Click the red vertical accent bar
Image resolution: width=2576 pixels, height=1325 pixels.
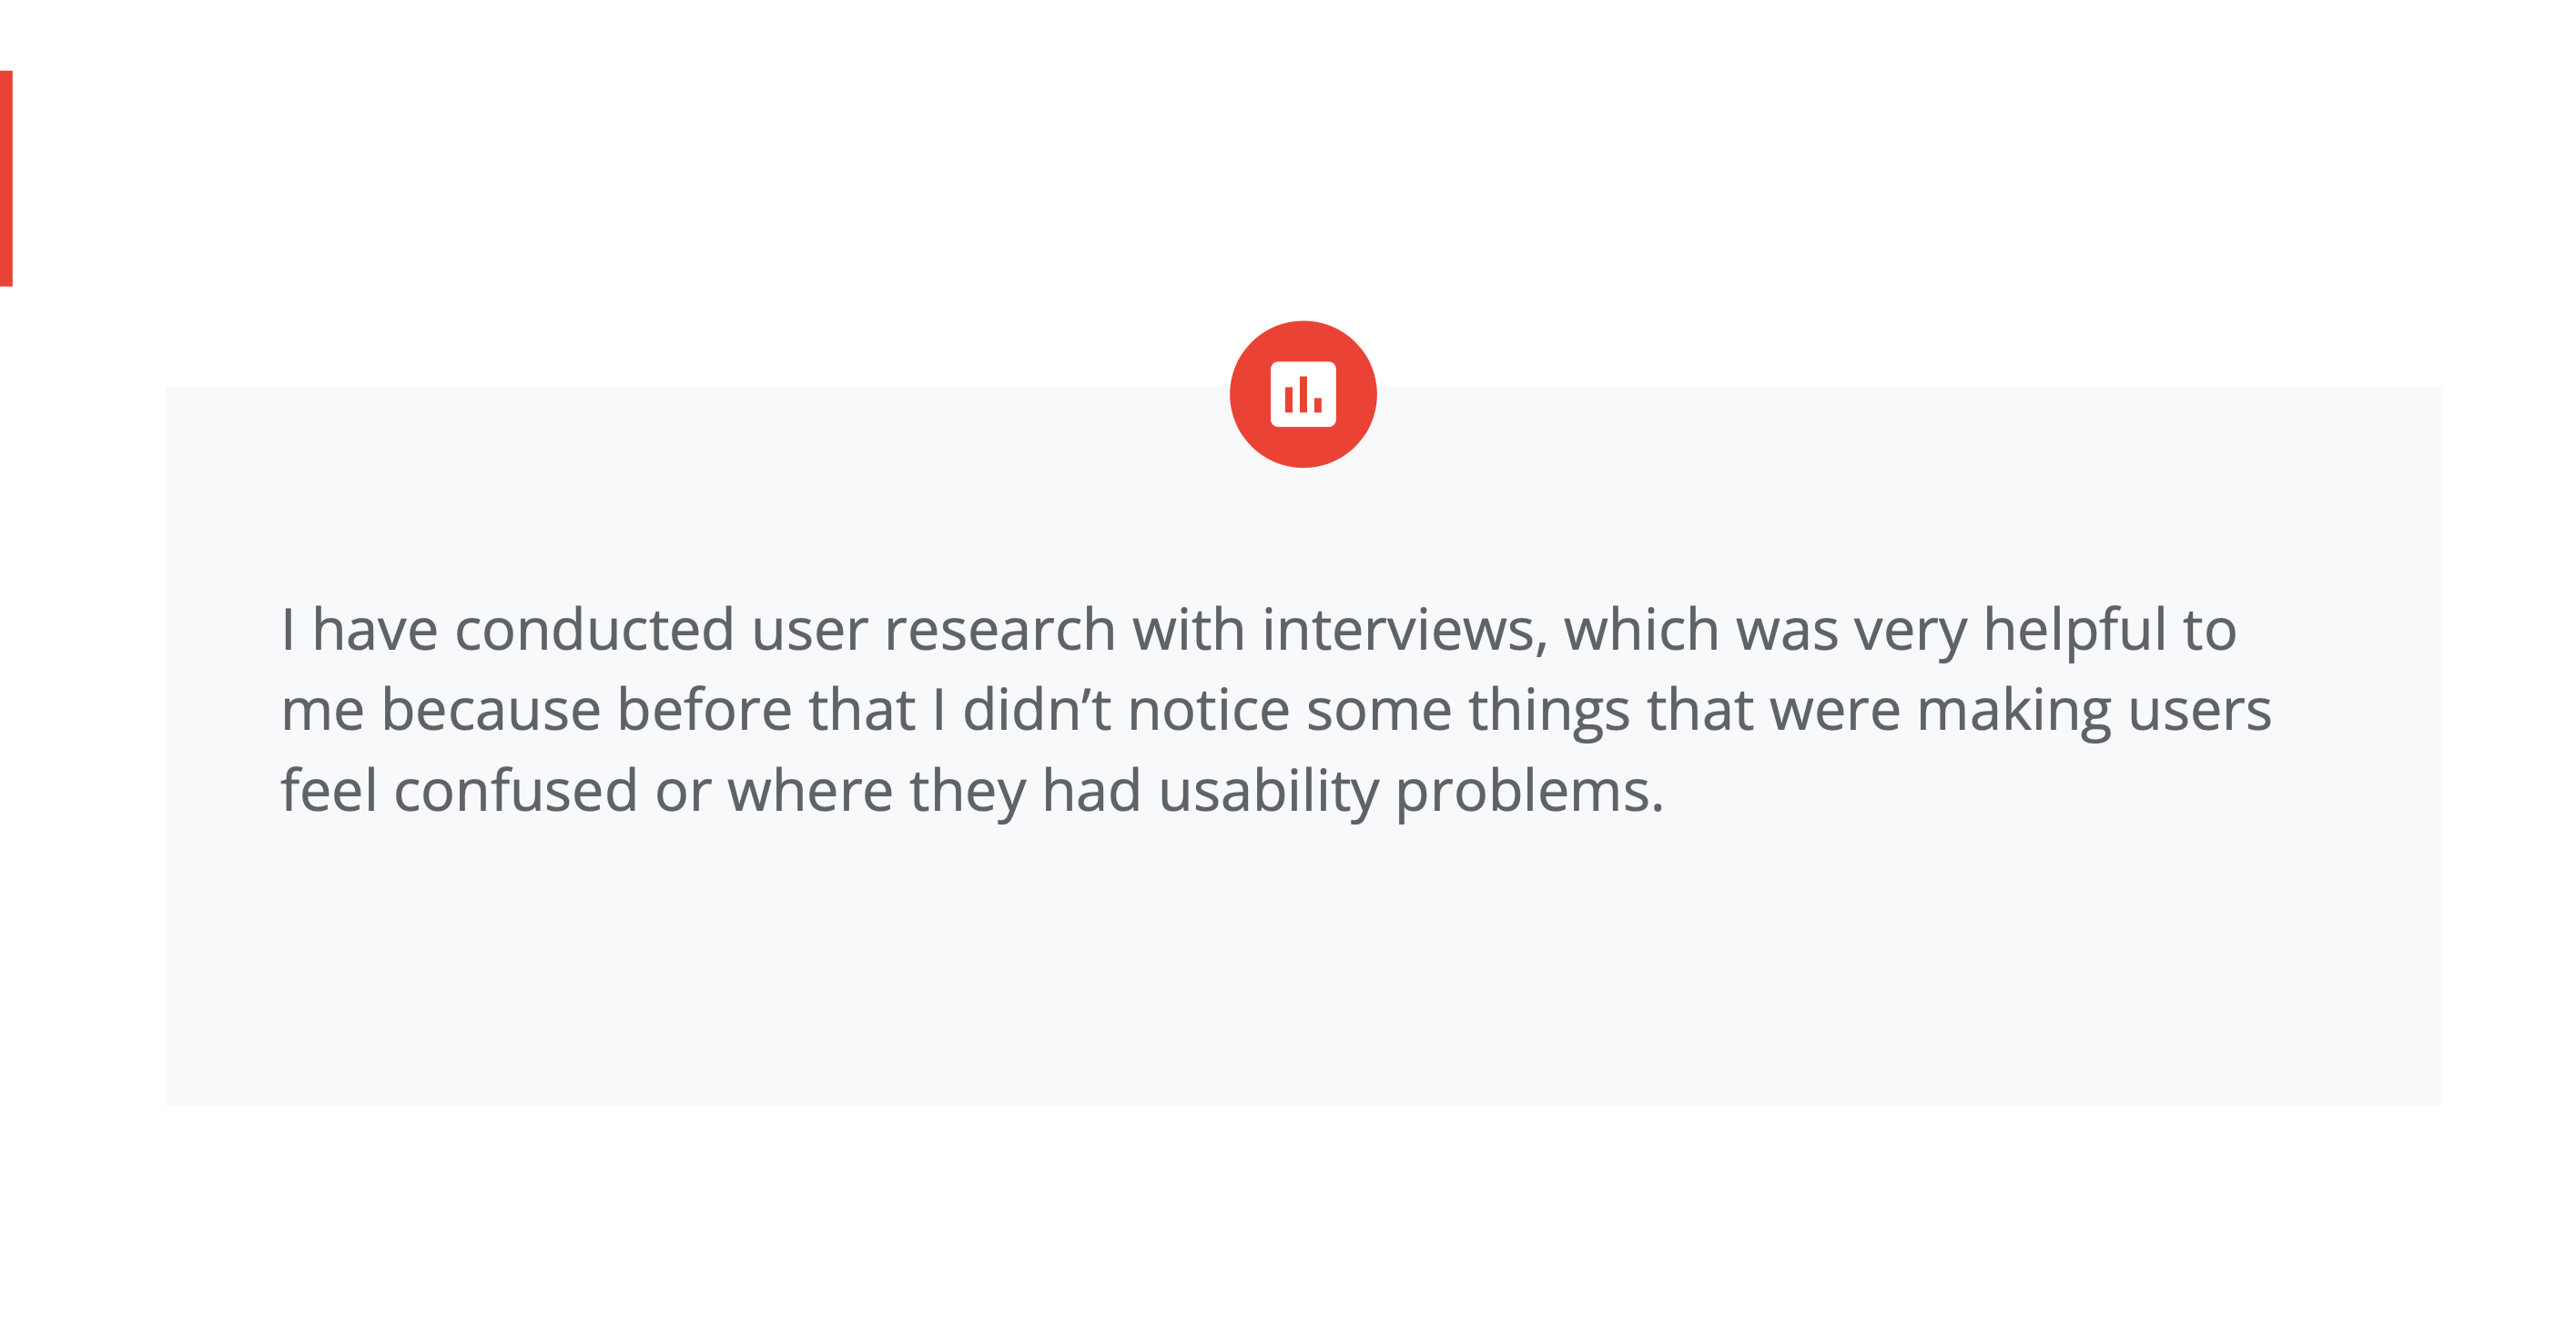point(6,178)
